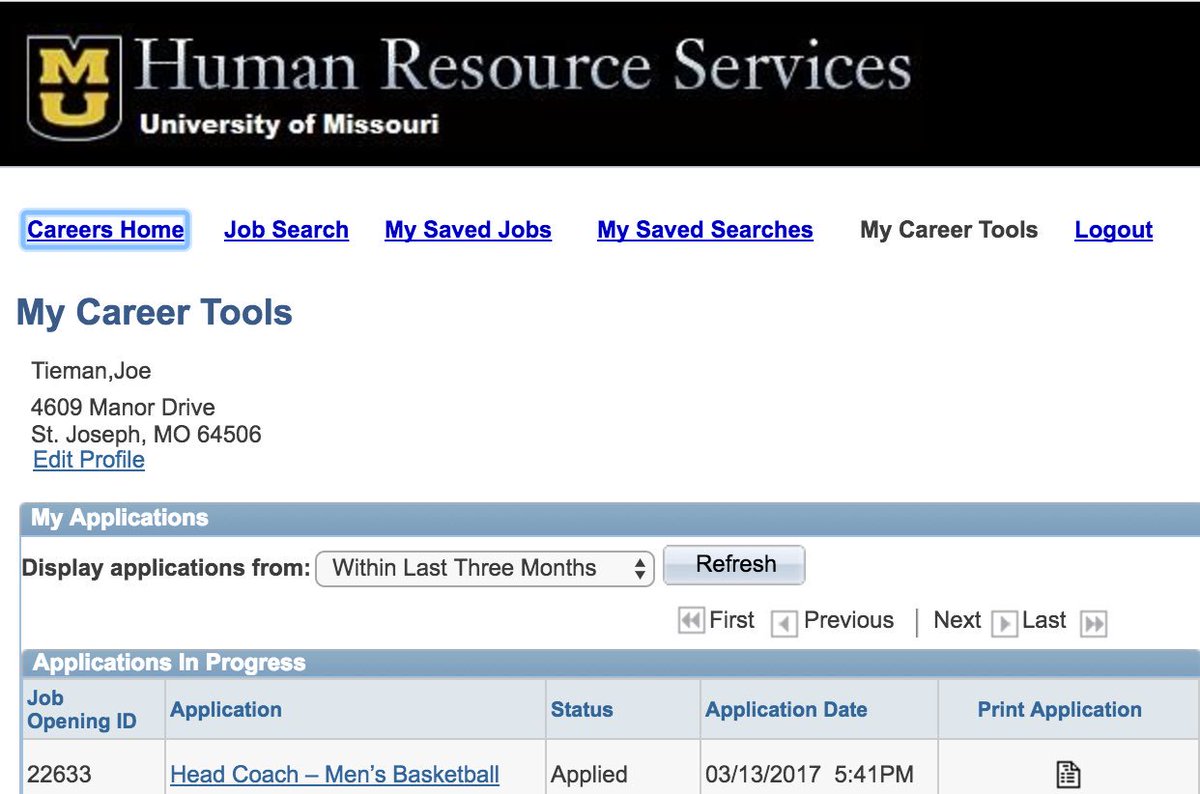
Task: Open the Job Search page
Action: coord(286,230)
